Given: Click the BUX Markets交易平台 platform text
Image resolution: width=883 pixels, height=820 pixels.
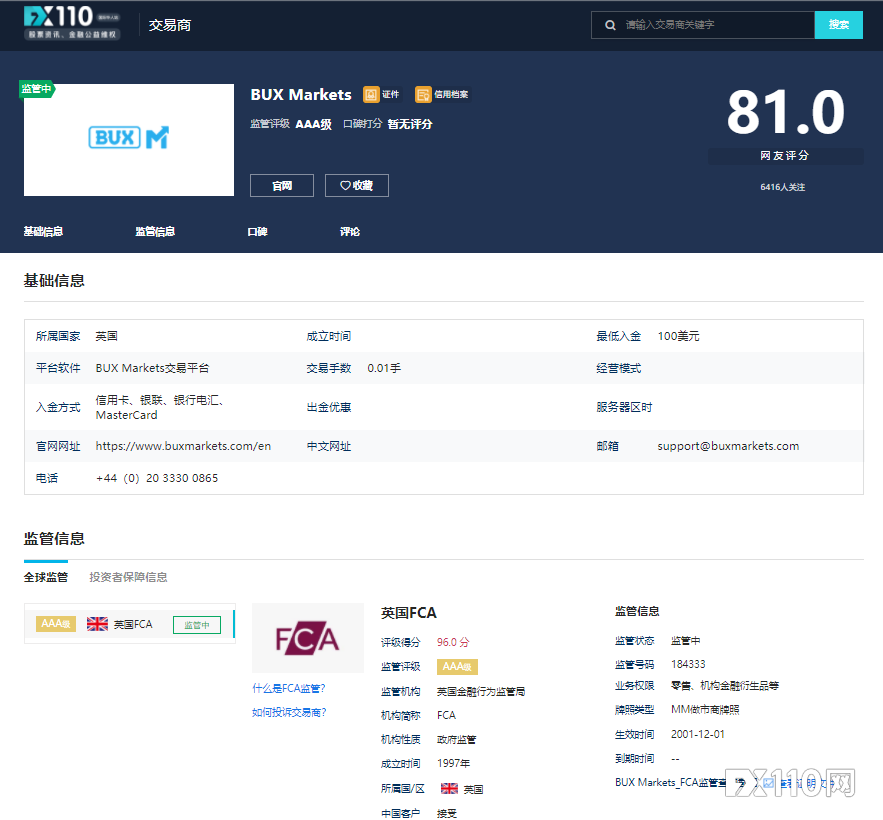Looking at the screenshot, I should click(x=152, y=368).
